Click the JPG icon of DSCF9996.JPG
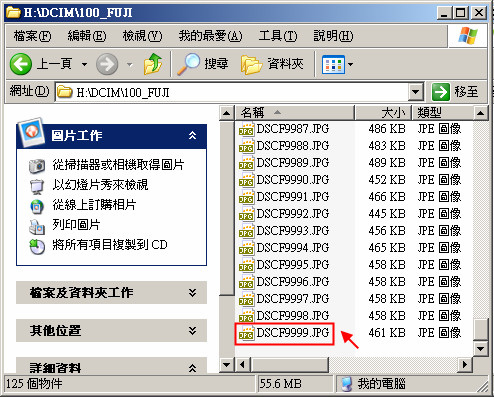Viewport: 494px width, 397px height. coord(246,282)
